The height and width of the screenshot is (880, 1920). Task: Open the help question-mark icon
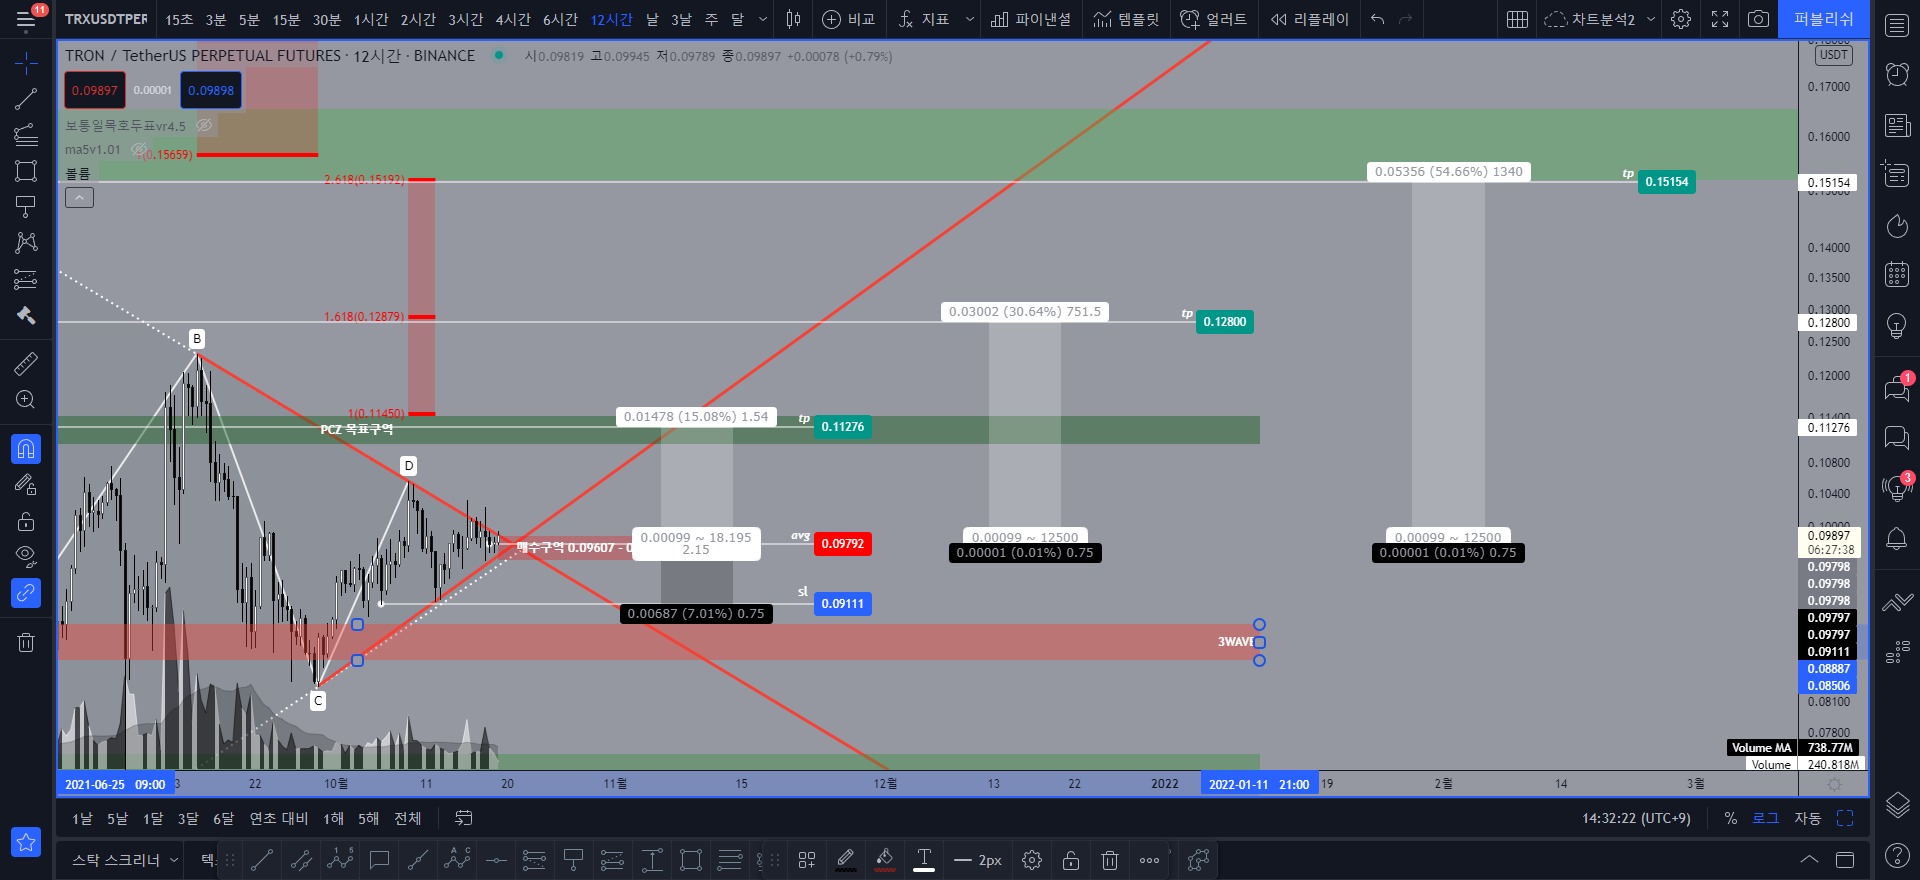(x=1897, y=855)
